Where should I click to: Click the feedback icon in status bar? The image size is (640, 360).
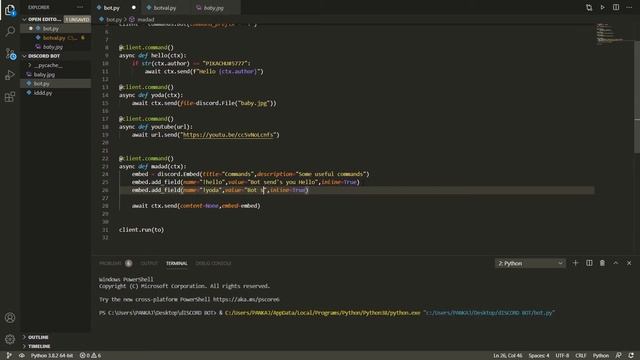click(x=619, y=356)
